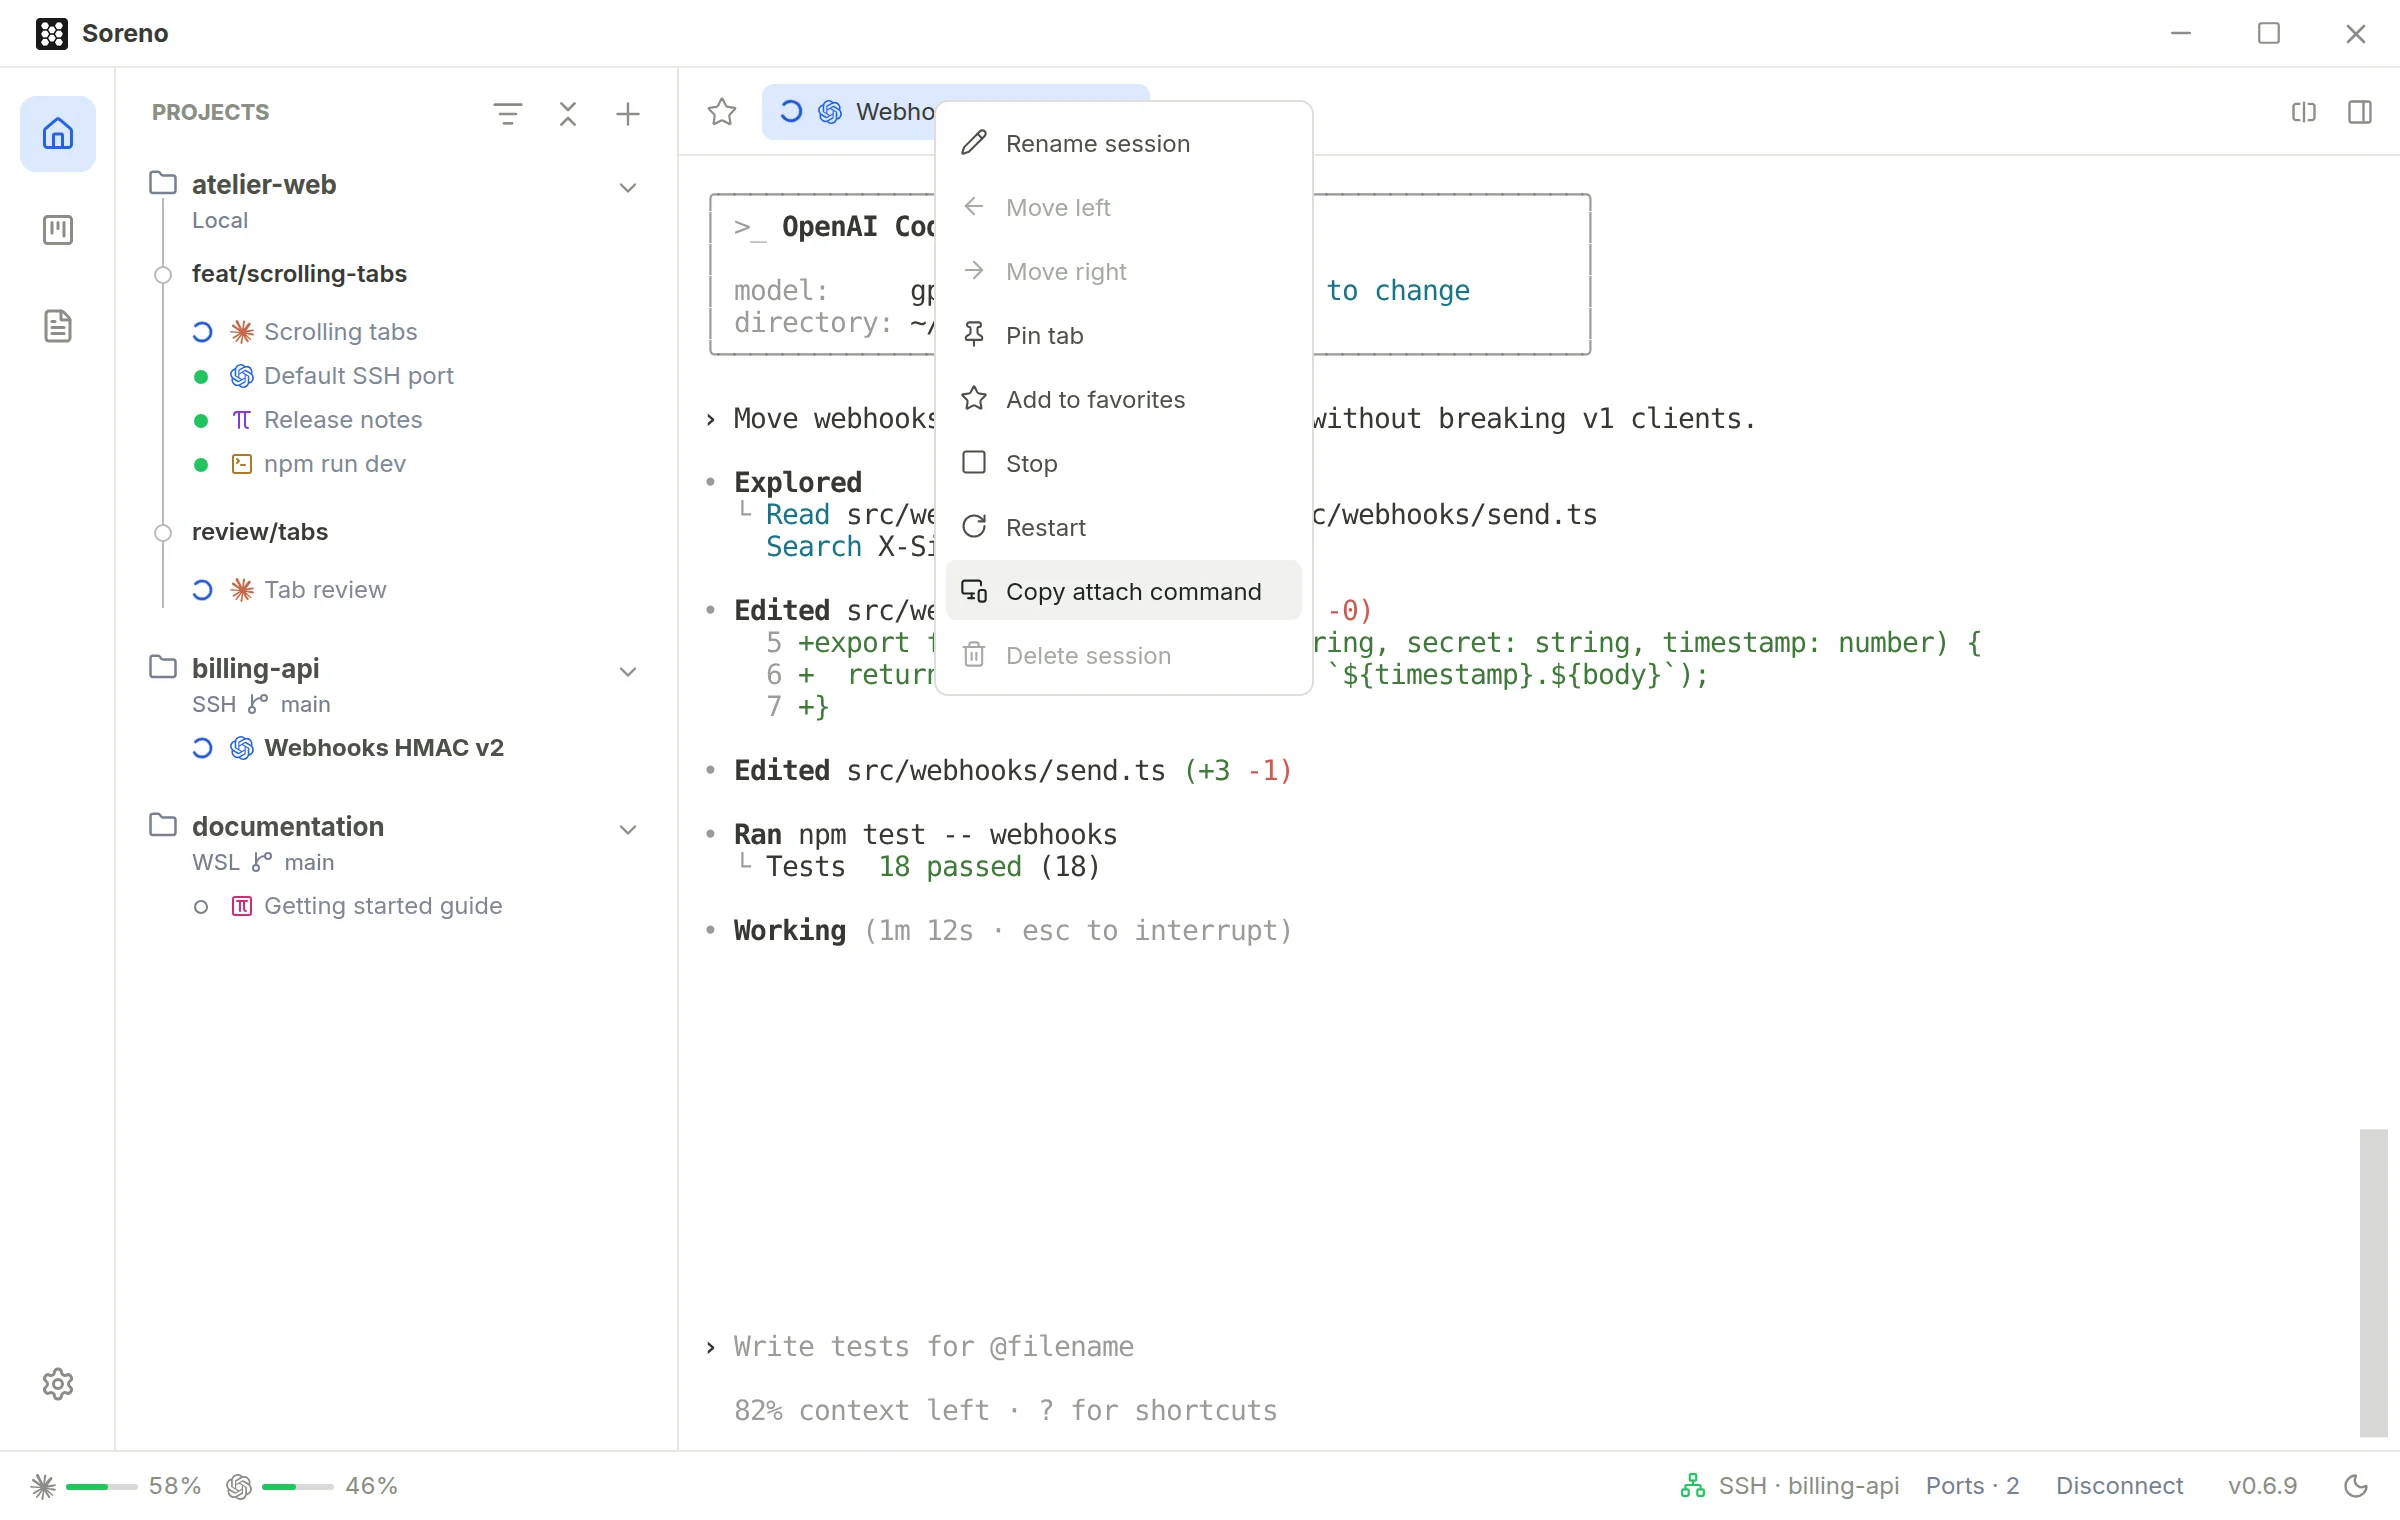
Task: Click the Soreno app logo
Action: [x=52, y=33]
